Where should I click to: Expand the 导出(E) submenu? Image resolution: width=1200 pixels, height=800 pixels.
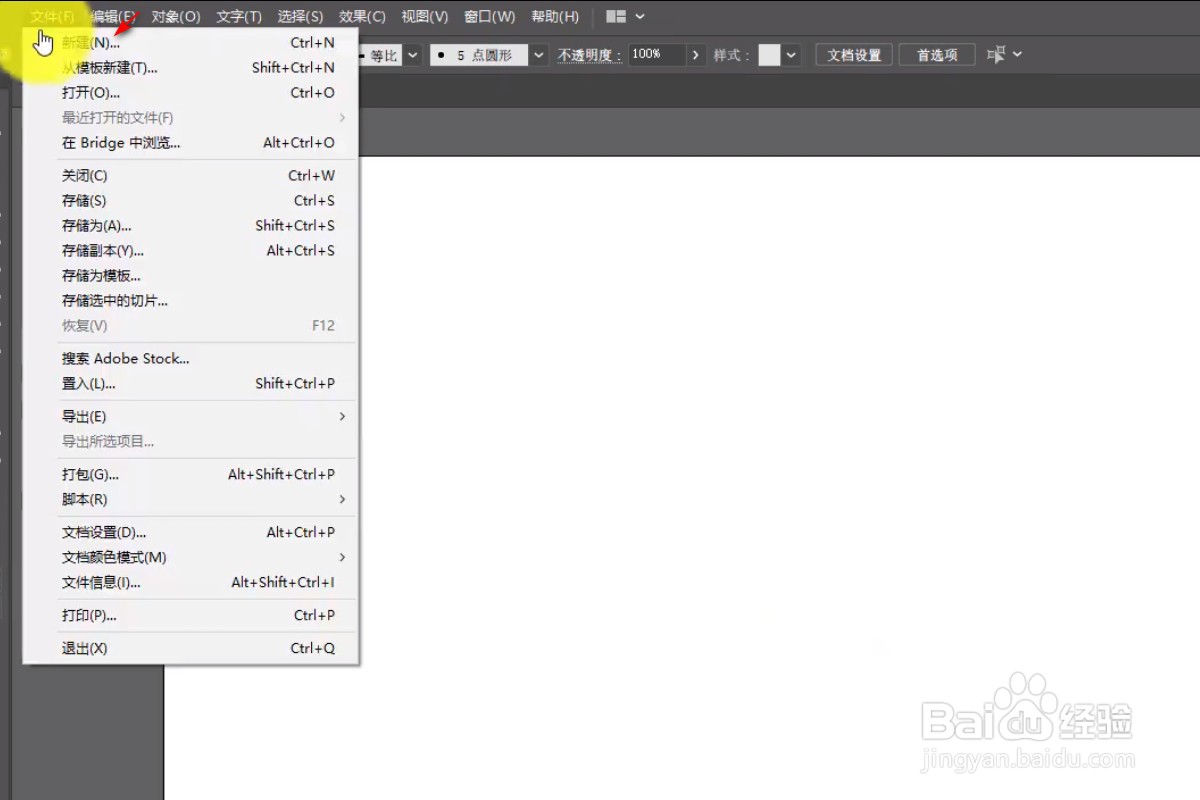coord(190,417)
